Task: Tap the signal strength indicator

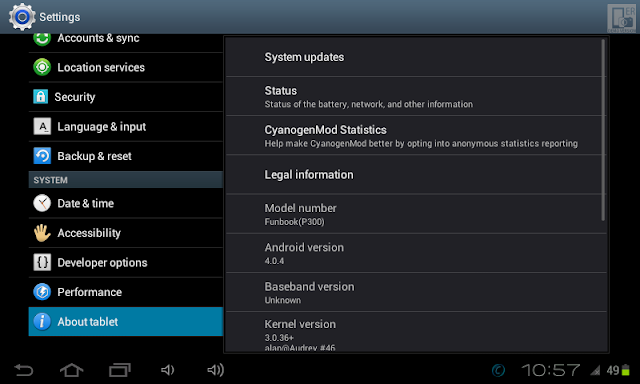Action: (595, 371)
